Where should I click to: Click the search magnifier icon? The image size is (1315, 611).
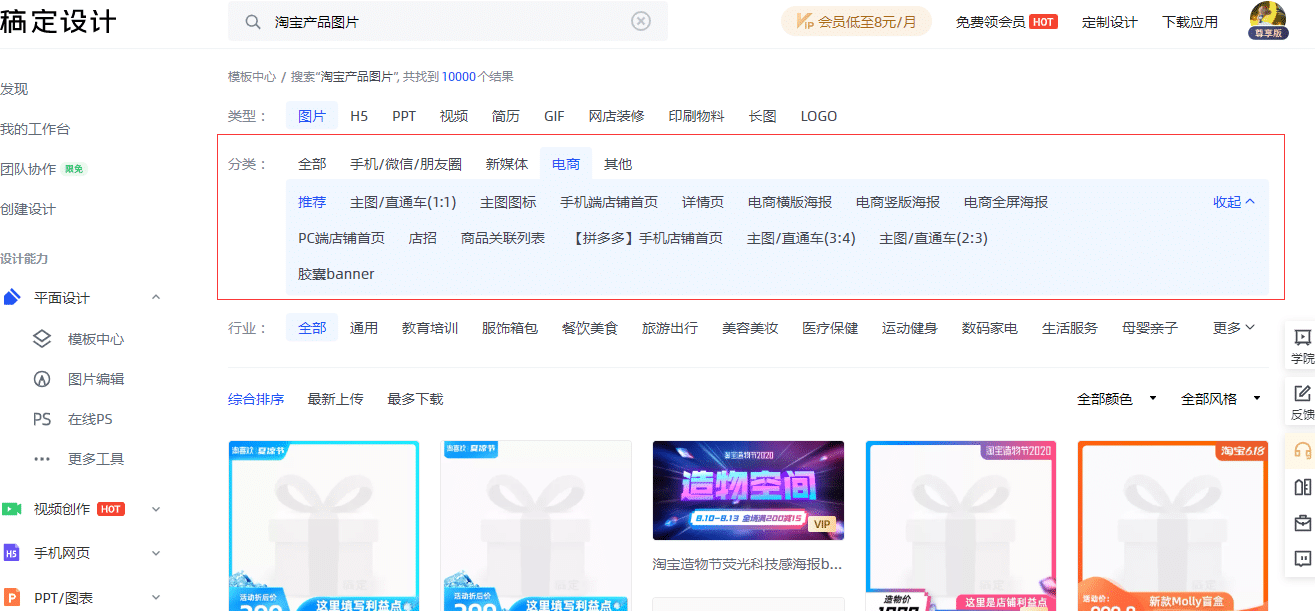pyautogui.click(x=254, y=22)
